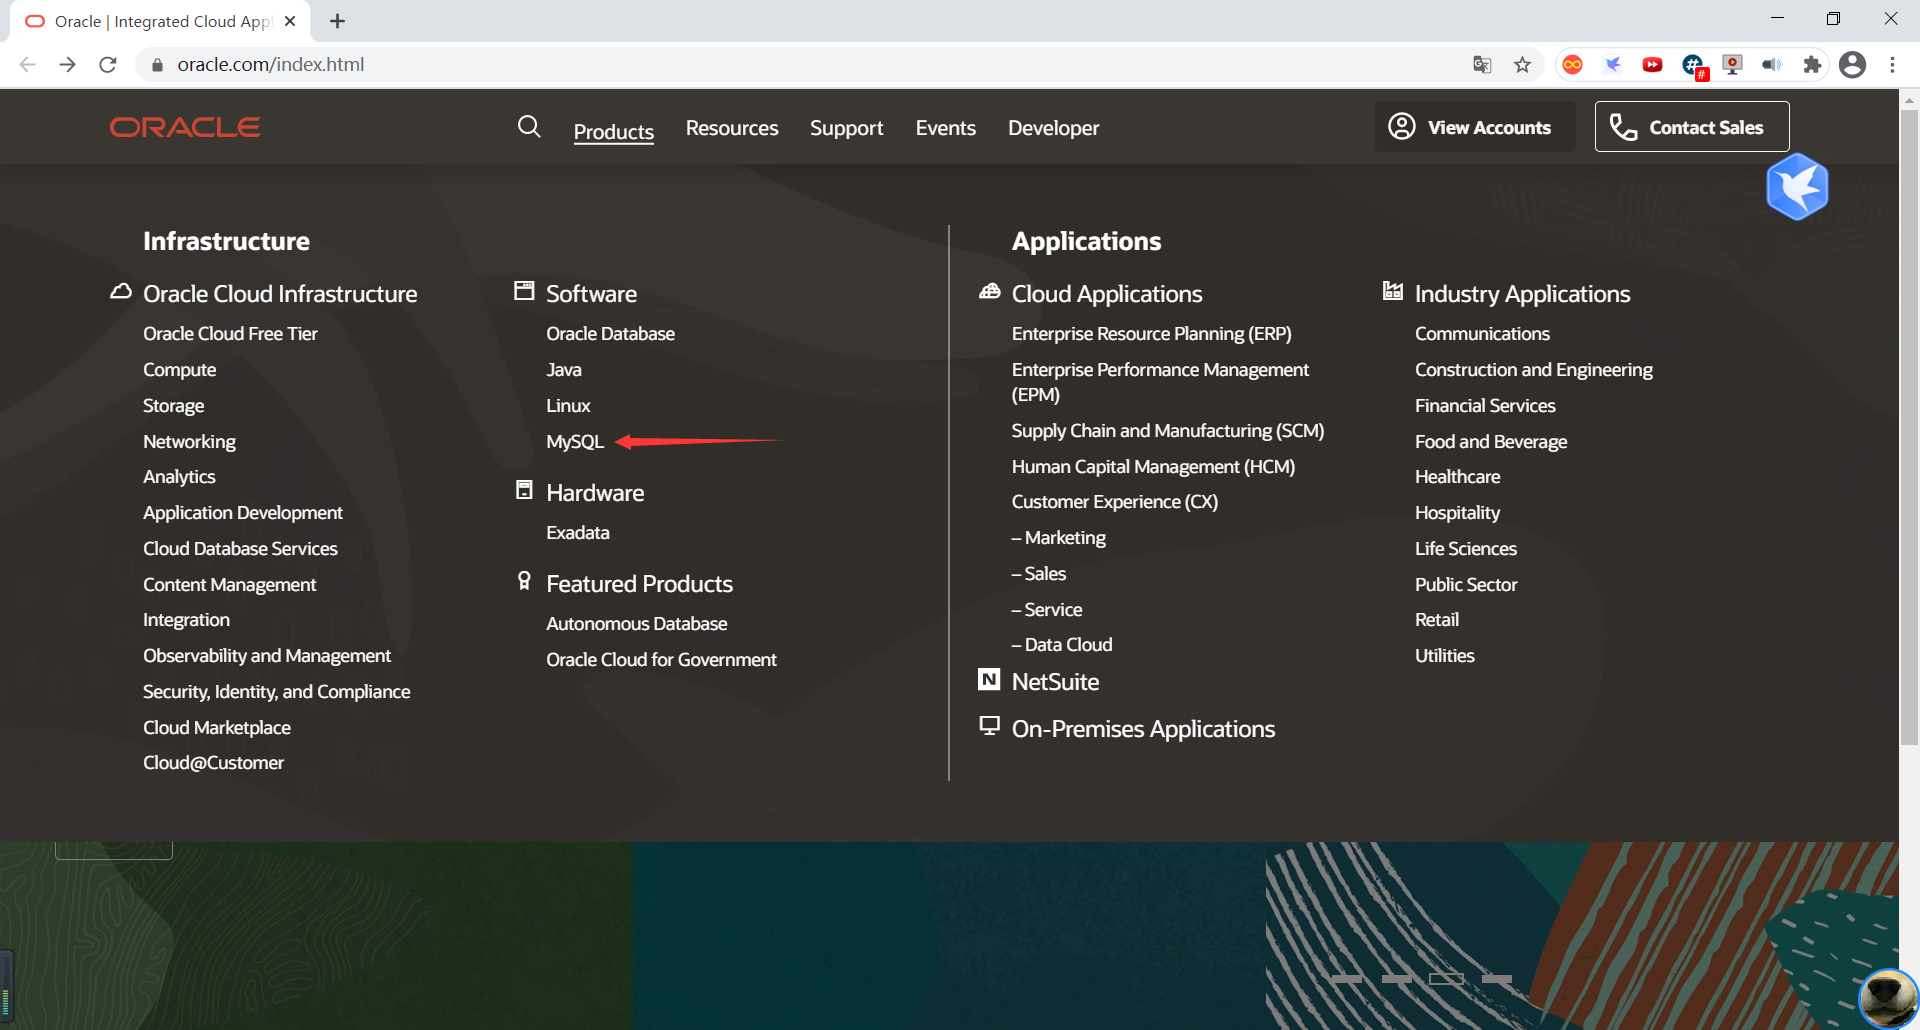Click the Software window icon
The height and width of the screenshot is (1030, 1920).
click(524, 290)
